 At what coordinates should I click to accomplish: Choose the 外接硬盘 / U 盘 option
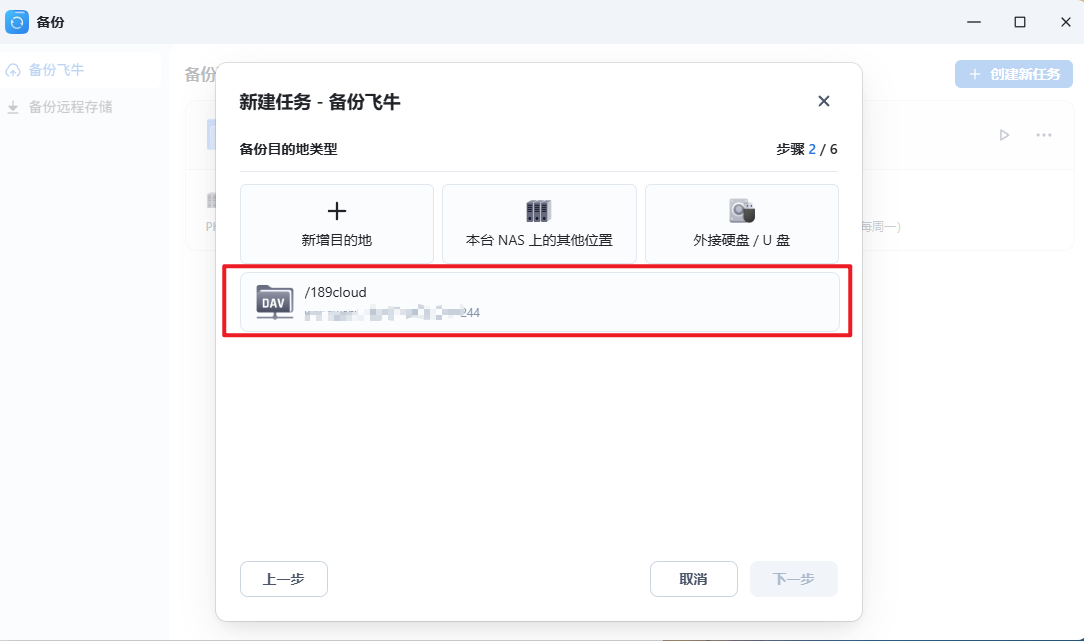click(x=742, y=223)
